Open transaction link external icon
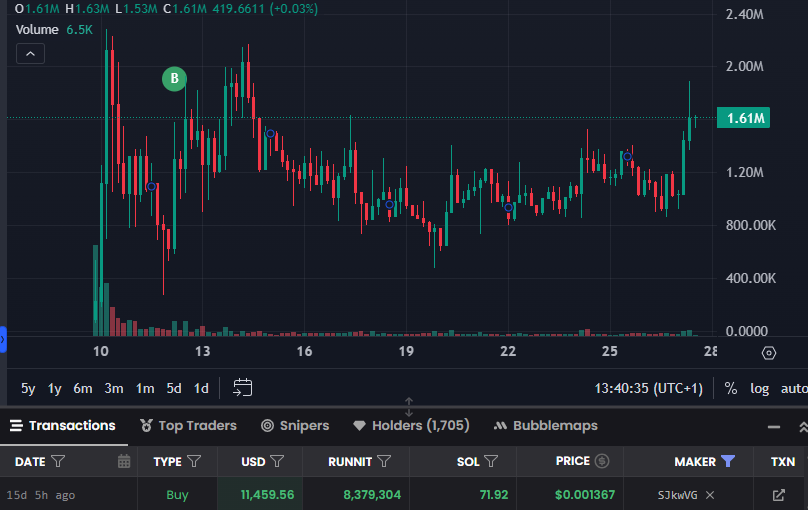This screenshot has height=510, width=808. point(779,495)
